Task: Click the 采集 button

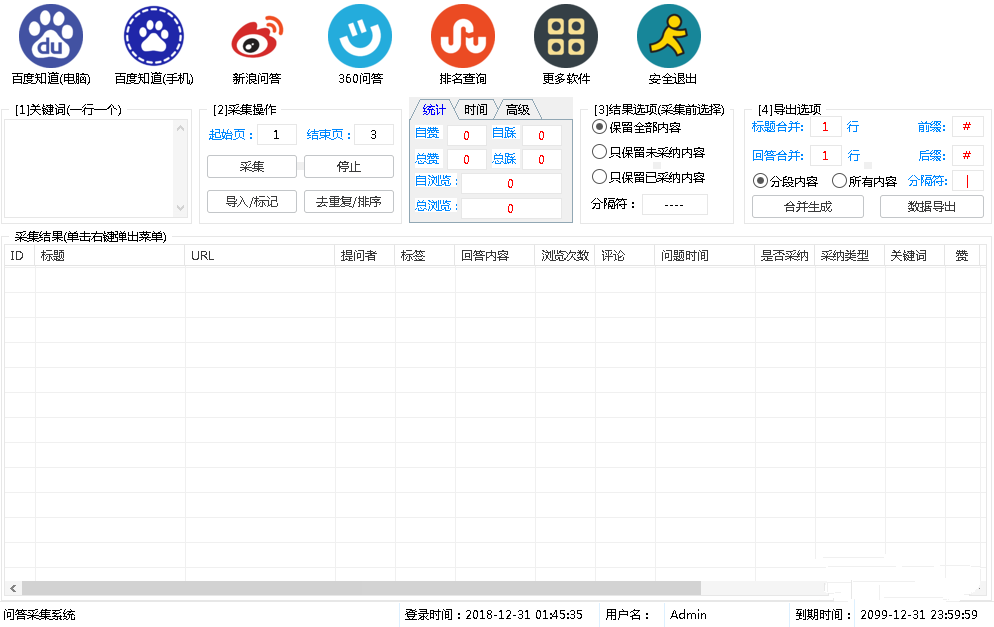Action: (x=252, y=167)
